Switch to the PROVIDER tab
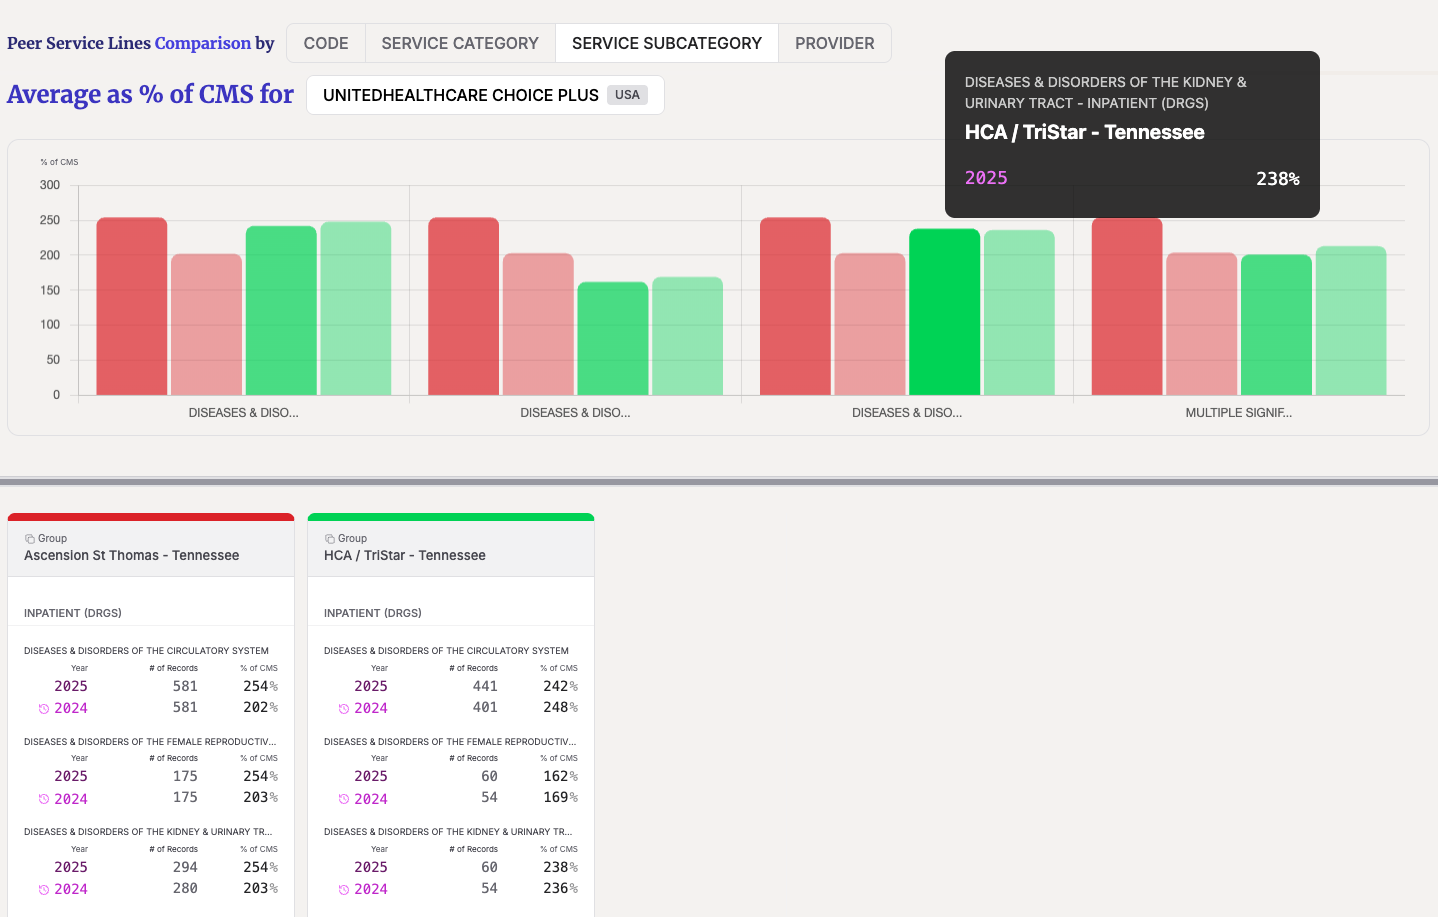The image size is (1438, 917). [835, 43]
